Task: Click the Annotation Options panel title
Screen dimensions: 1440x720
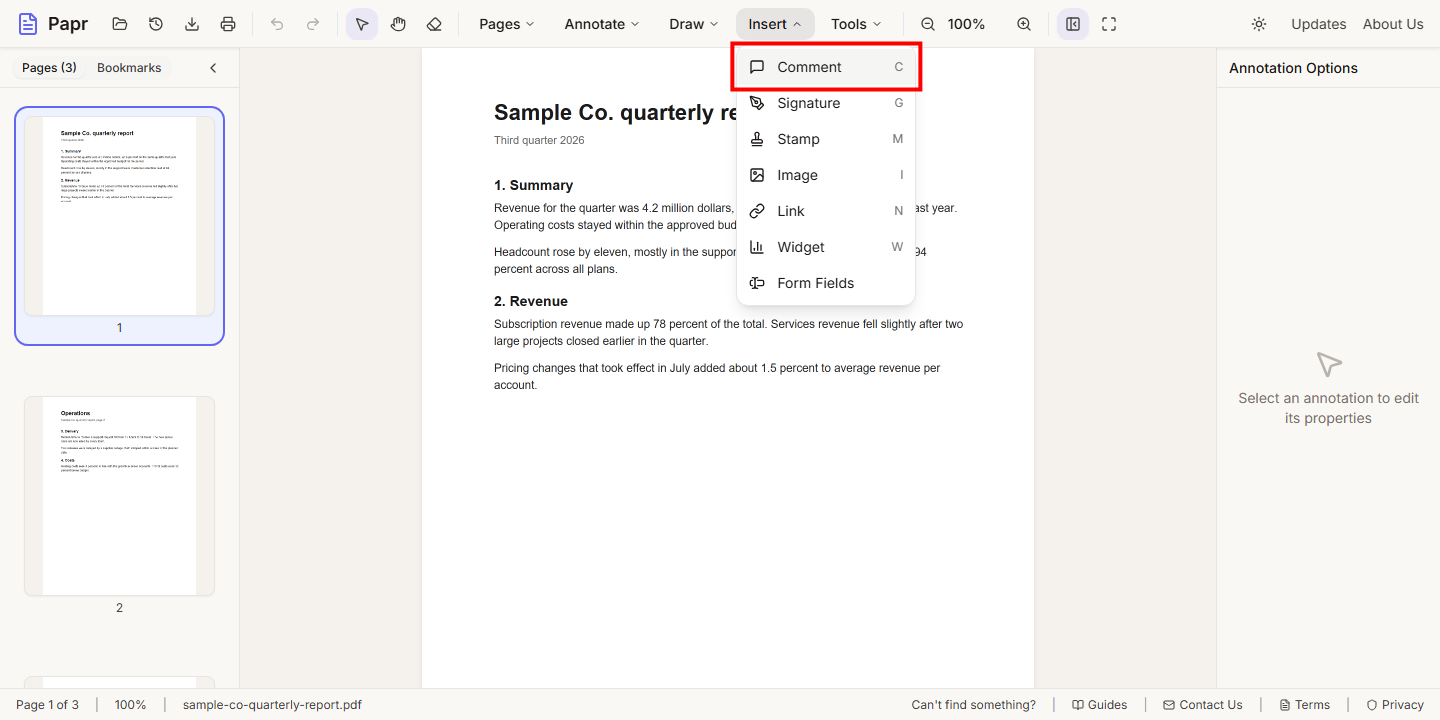Action: [x=1293, y=68]
